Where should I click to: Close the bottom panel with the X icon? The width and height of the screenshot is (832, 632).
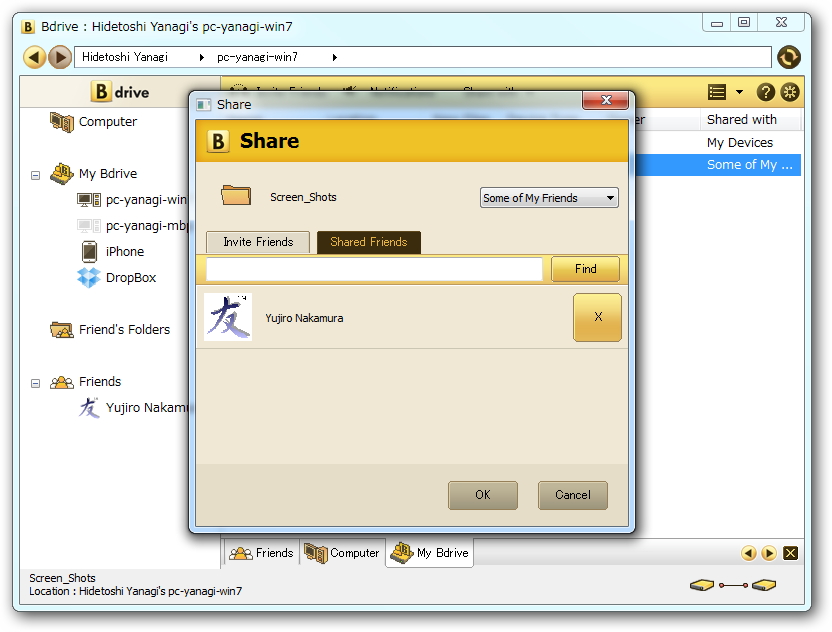click(791, 553)
